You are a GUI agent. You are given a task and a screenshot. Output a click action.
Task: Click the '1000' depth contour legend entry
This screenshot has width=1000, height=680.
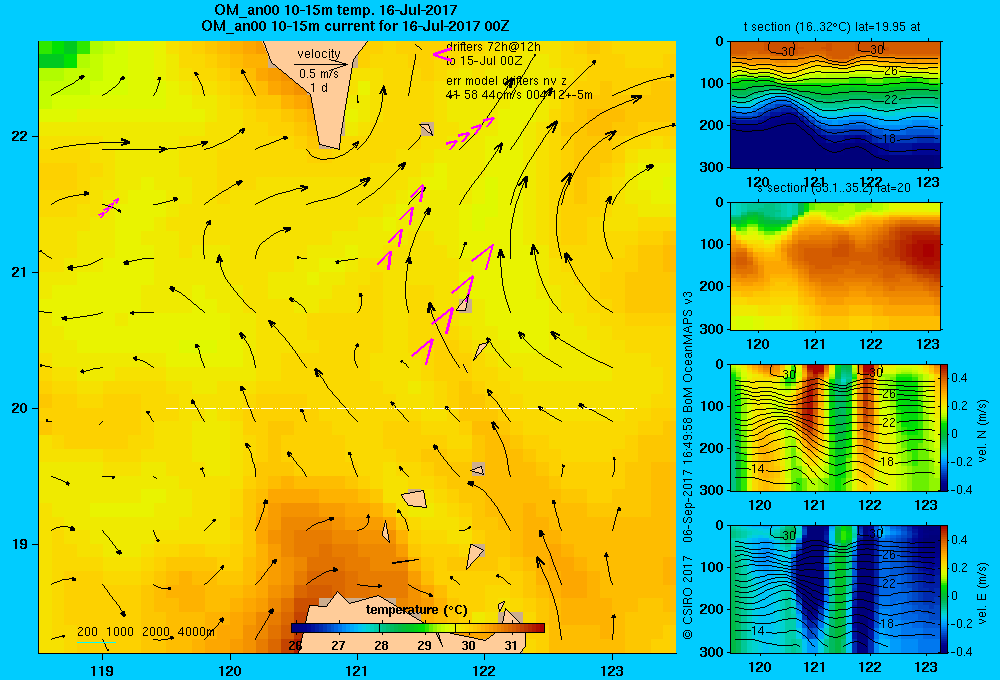[120, 632]
